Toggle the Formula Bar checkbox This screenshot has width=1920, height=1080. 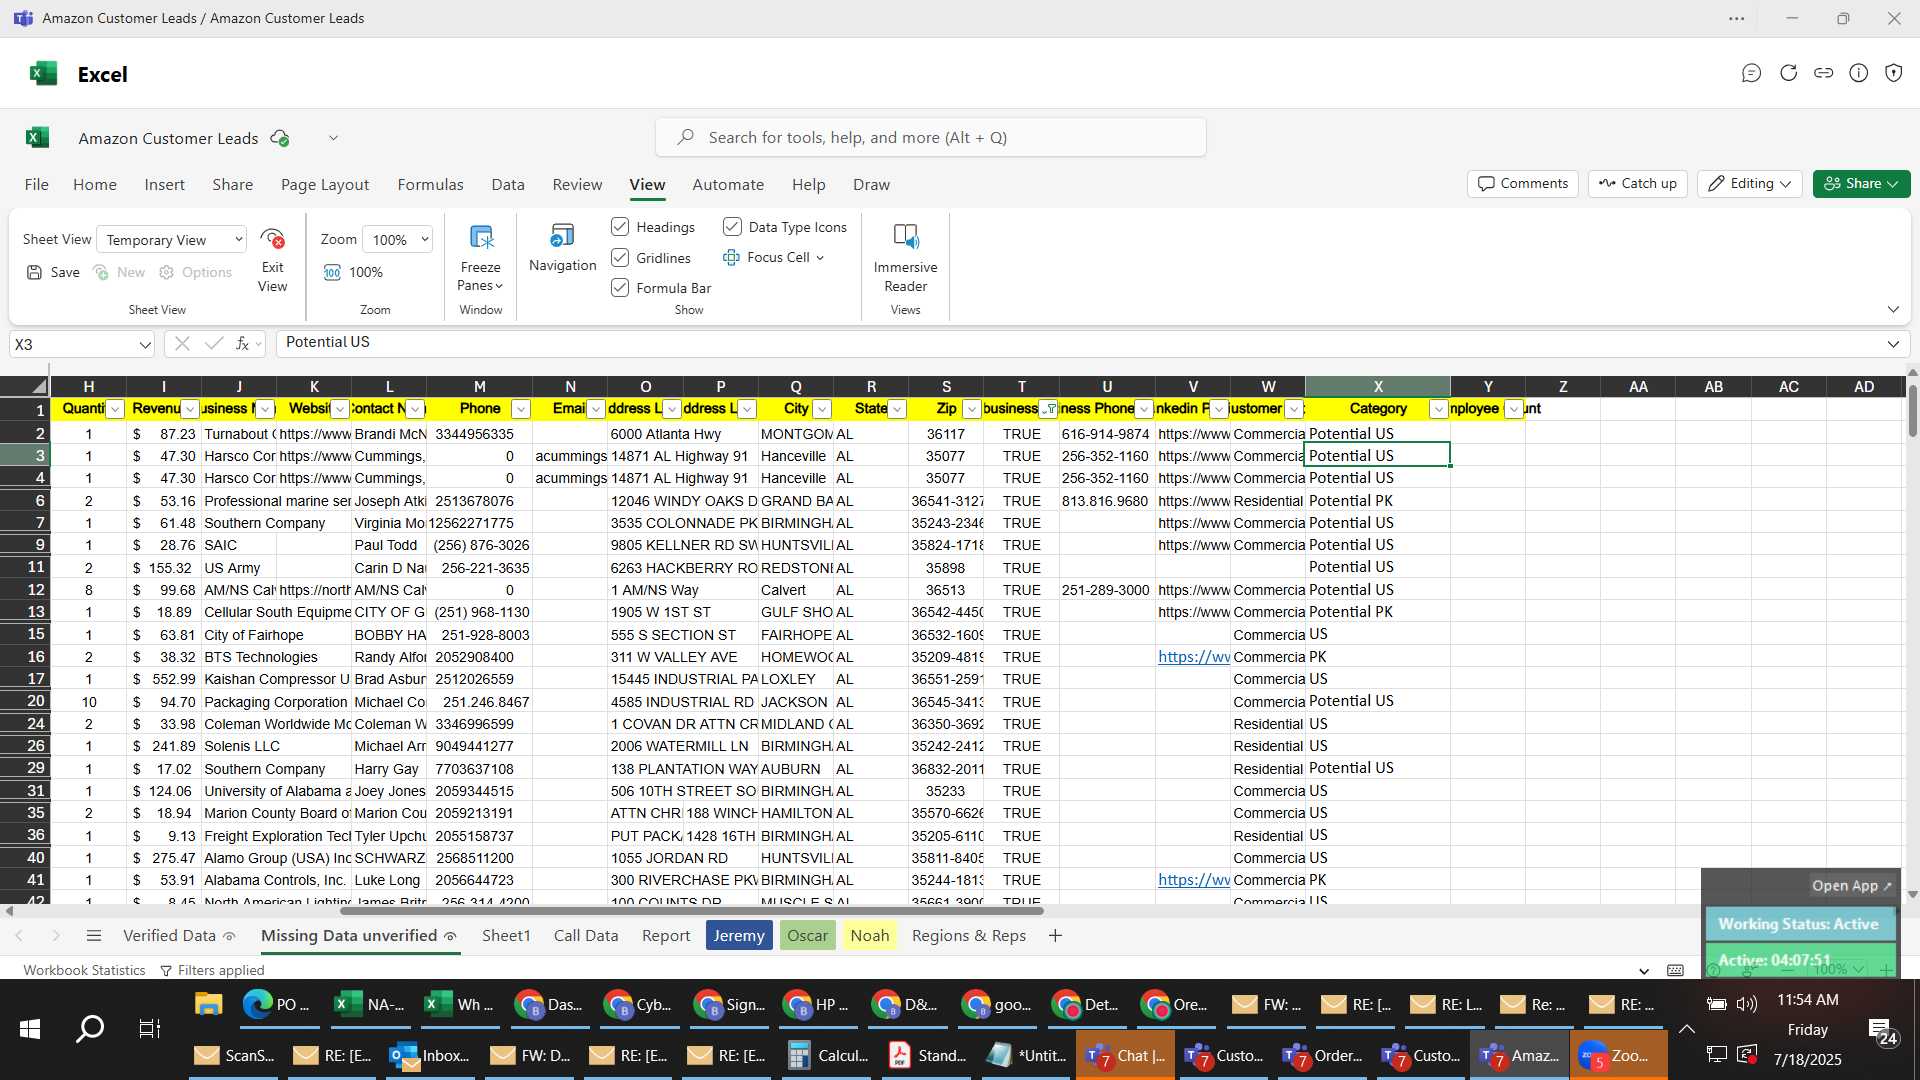tap(620, 288)
